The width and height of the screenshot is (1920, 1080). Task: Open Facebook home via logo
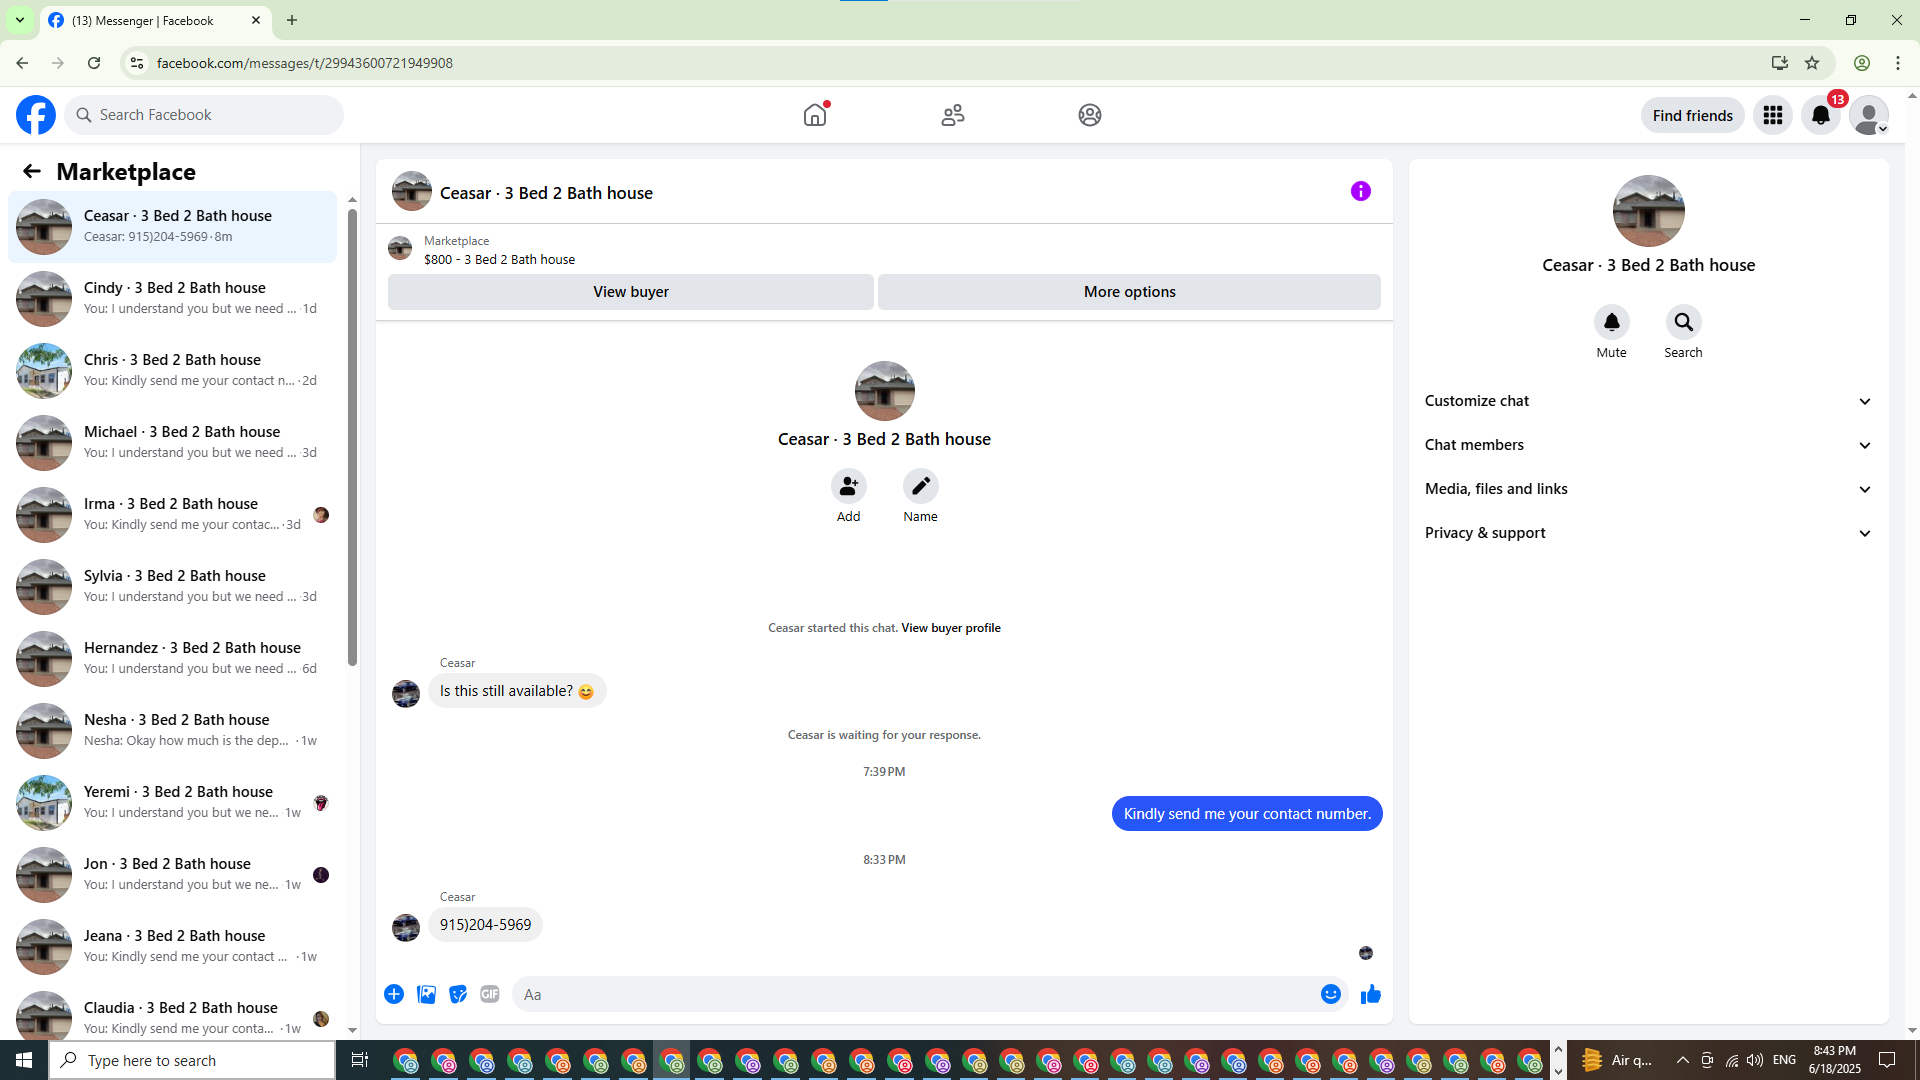(x=36, y=115)
